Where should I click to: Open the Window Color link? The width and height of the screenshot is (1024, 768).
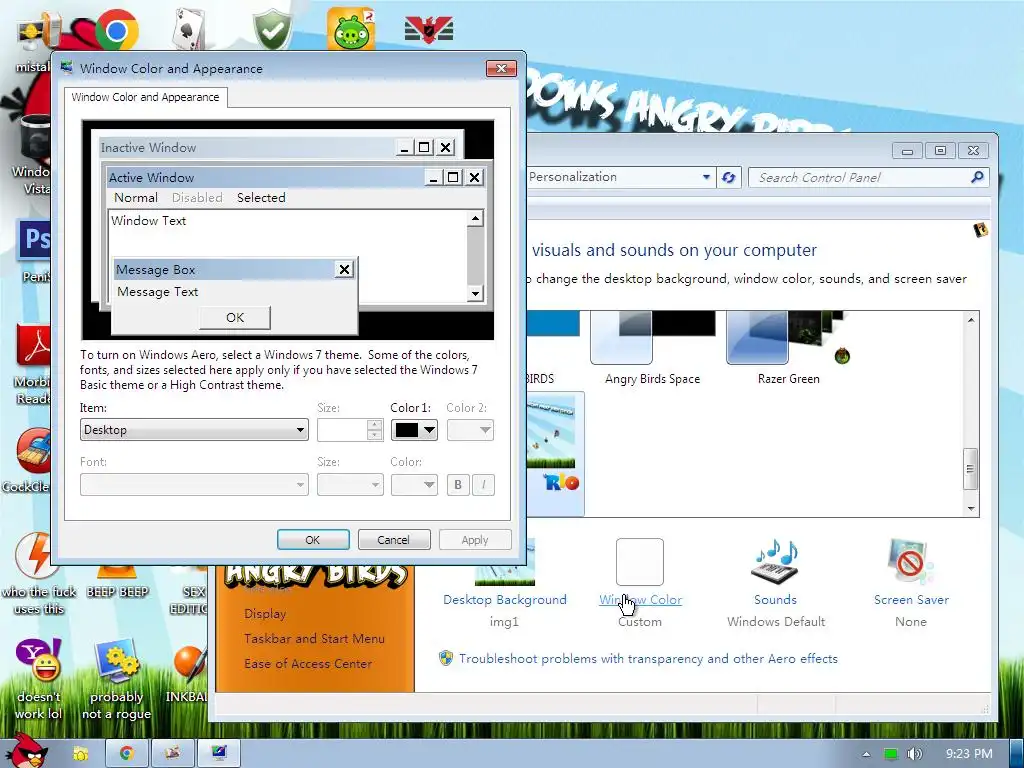coord(640,600)
